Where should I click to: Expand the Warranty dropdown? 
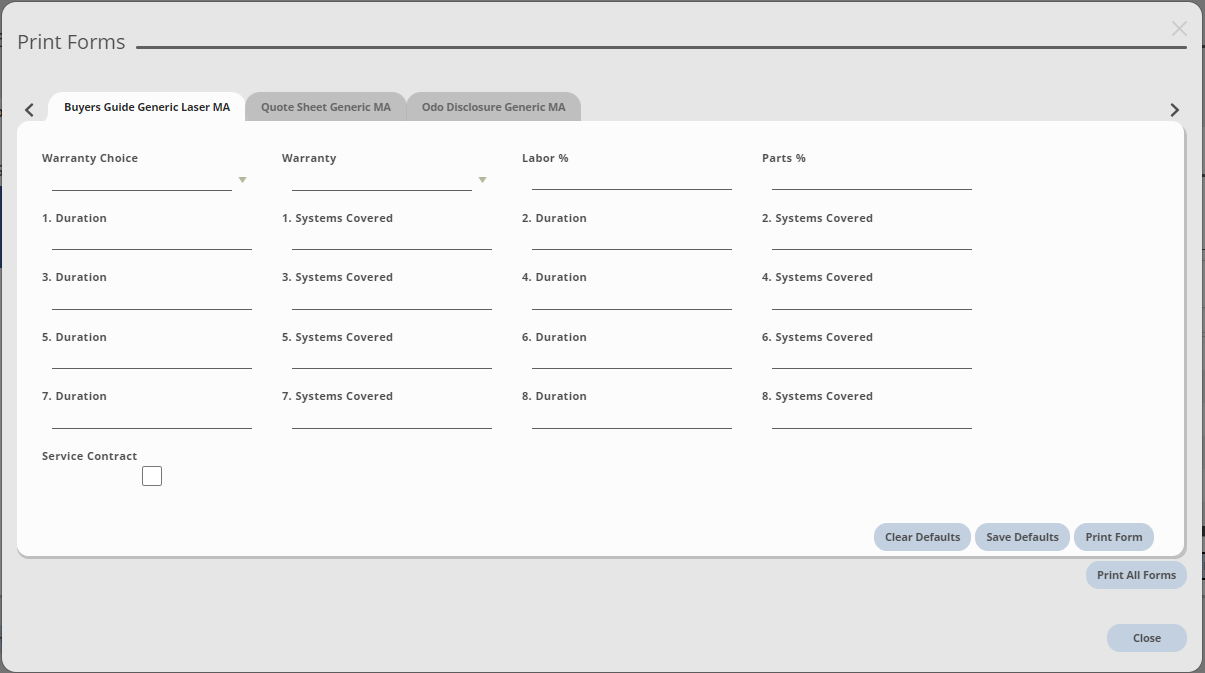click(482, 179)
